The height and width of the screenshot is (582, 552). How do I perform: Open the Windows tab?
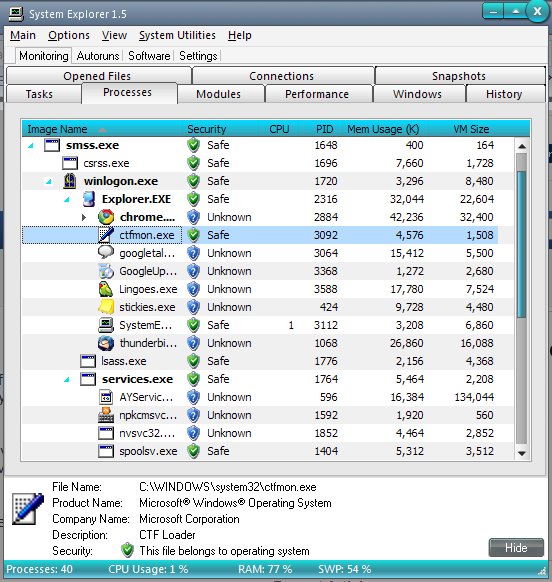(x=418, y=94)
